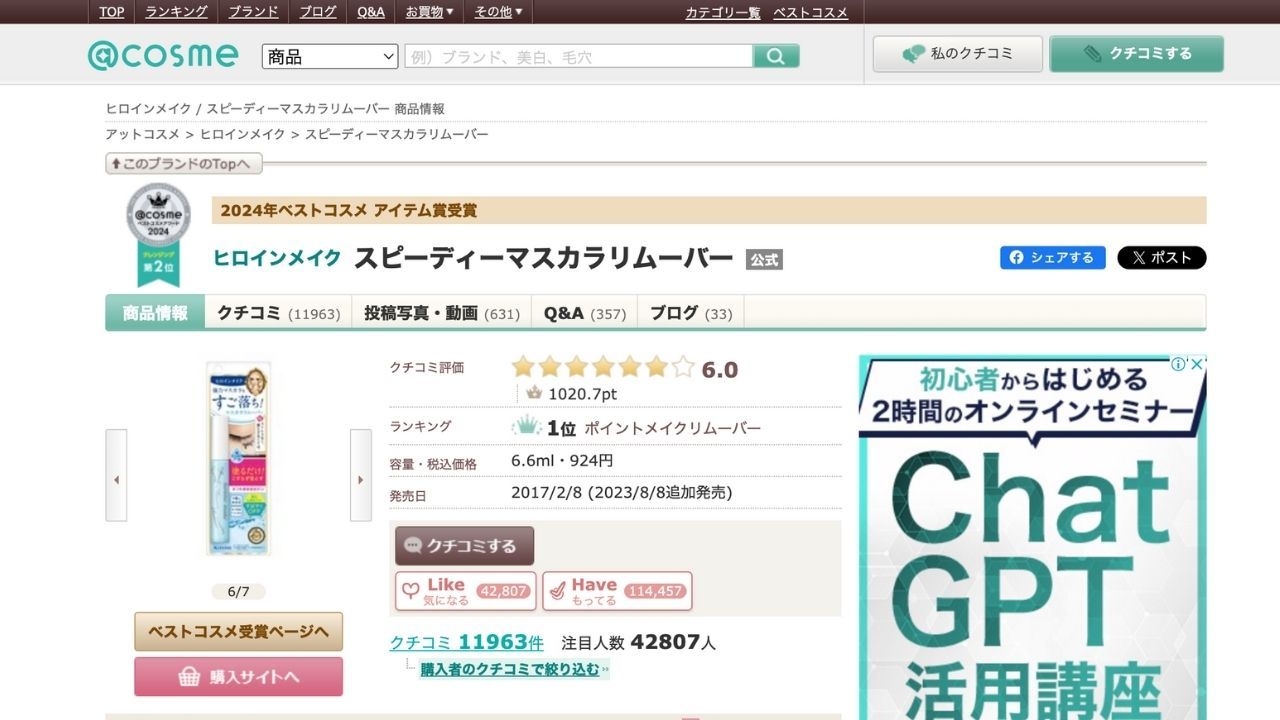Open ポイントメイクリムーバー ranking link
This screenshot has width=1280, height=720.
pos(672,428)
